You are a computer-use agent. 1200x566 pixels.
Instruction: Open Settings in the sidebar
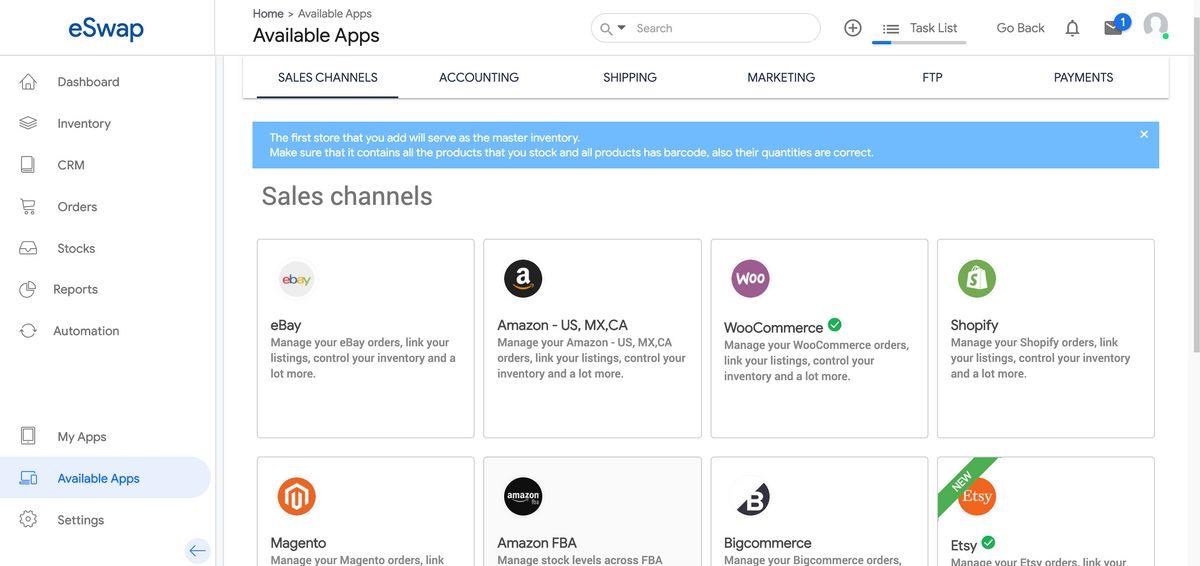click(81, 520)
